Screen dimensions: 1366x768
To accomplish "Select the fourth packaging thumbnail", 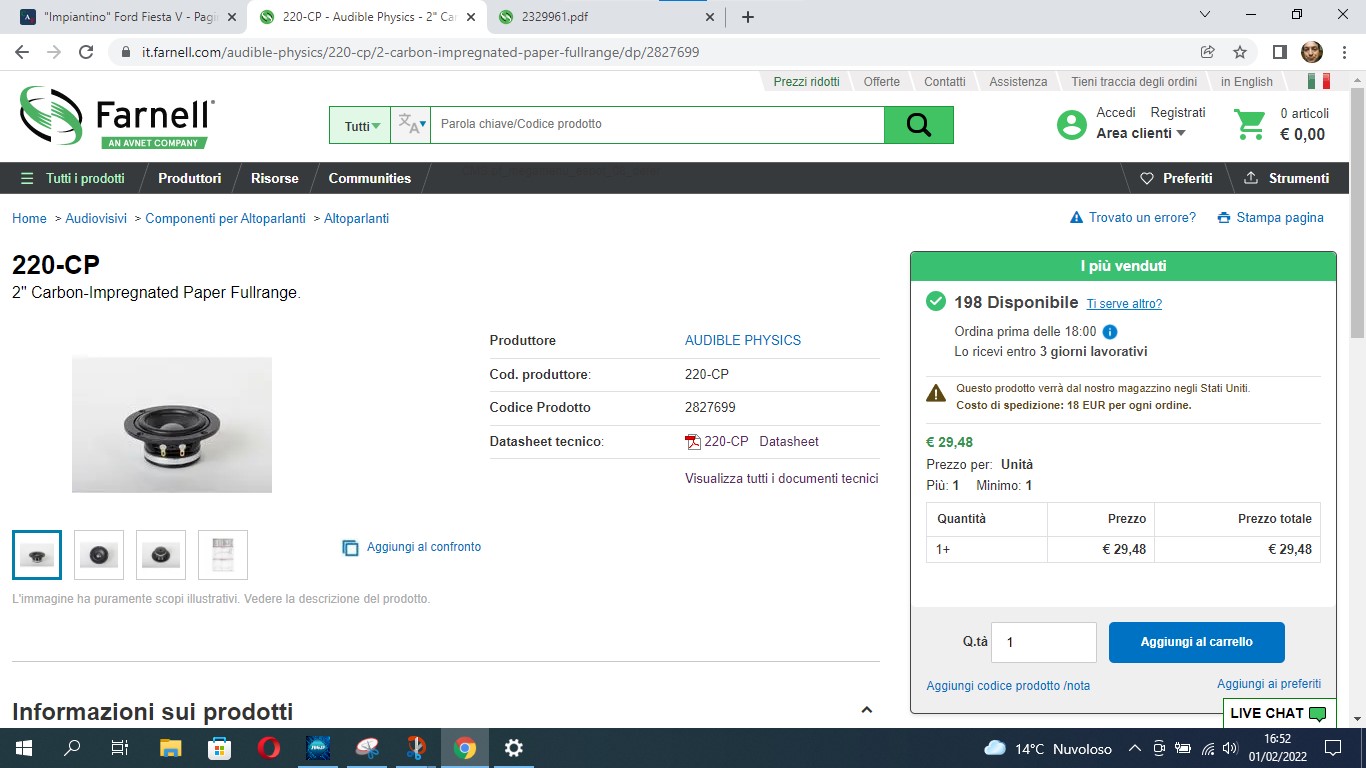I will [223, 555].
